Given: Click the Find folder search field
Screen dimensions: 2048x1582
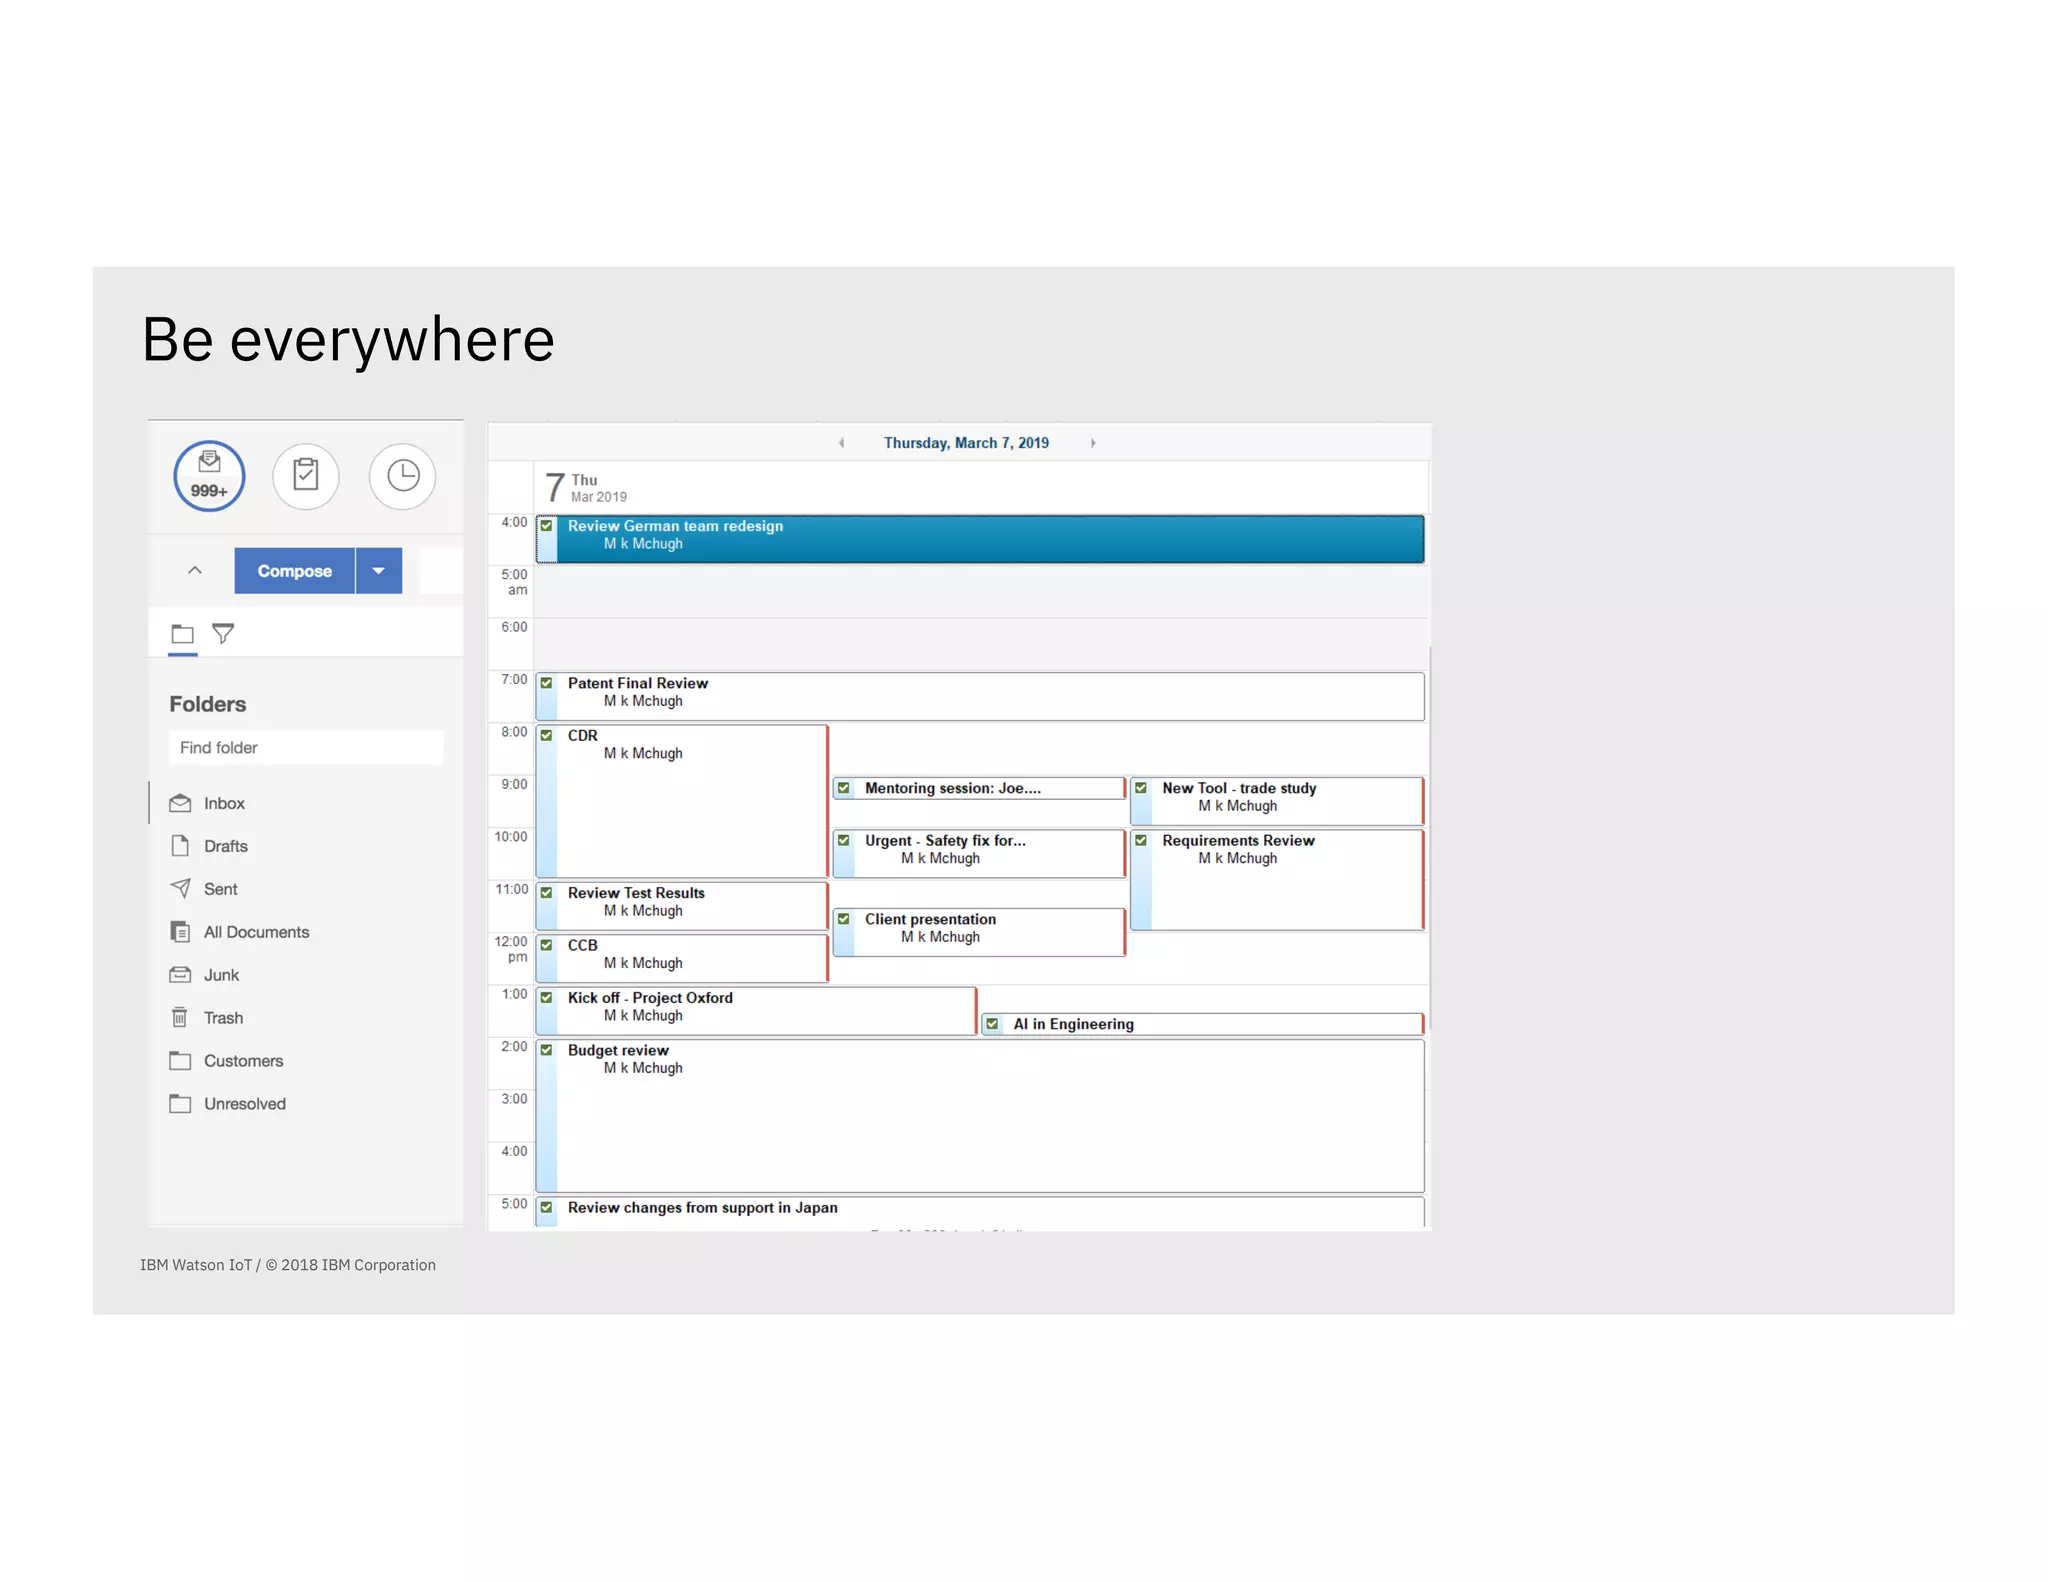Looking at the screenshot, I should point(306,748).
